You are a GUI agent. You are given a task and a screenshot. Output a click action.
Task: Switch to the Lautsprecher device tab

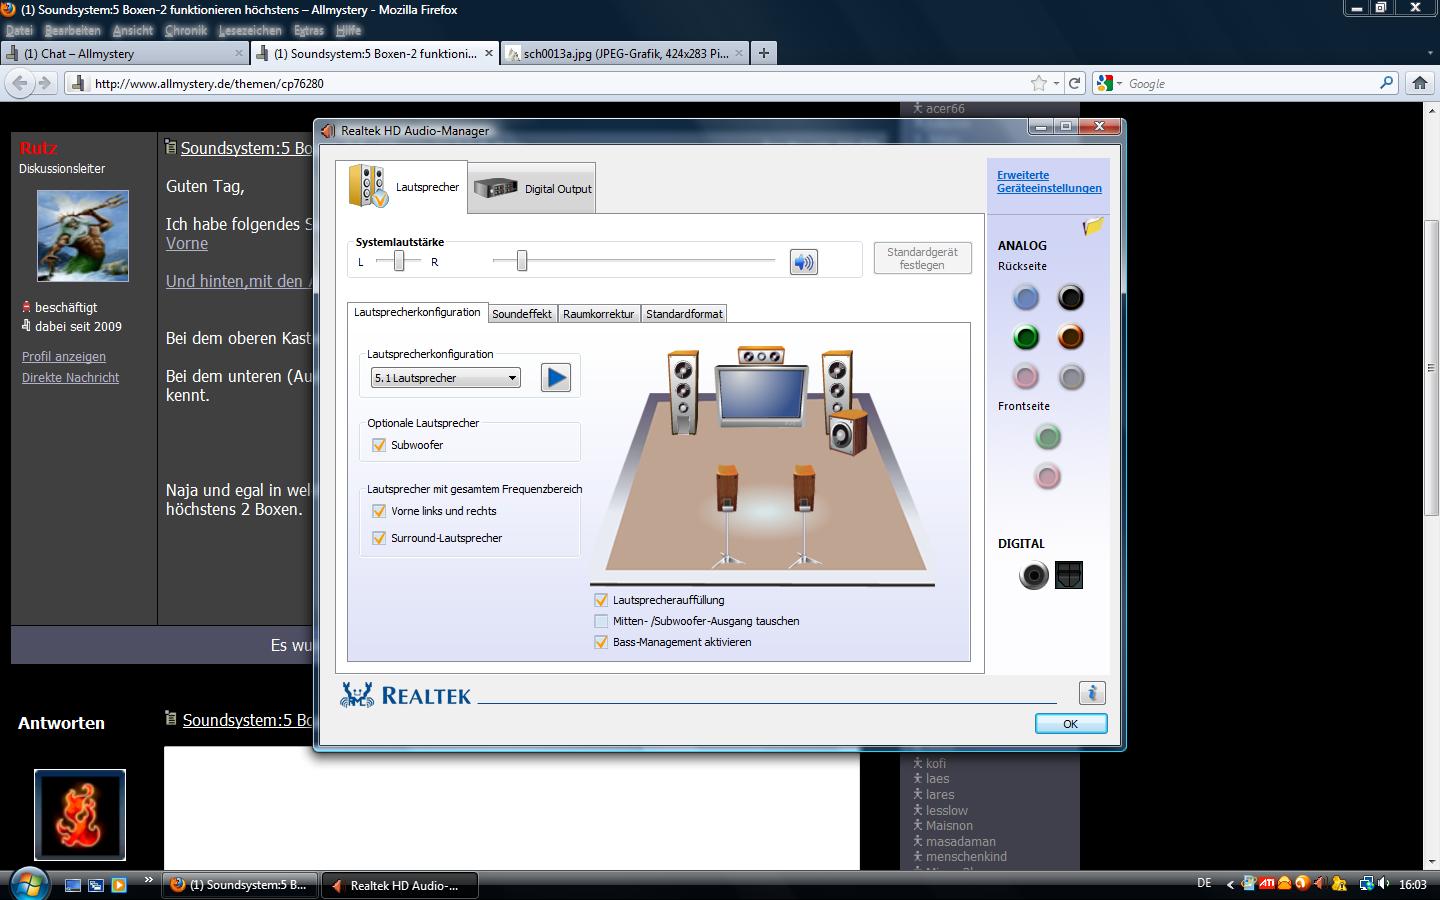[402, 187]
